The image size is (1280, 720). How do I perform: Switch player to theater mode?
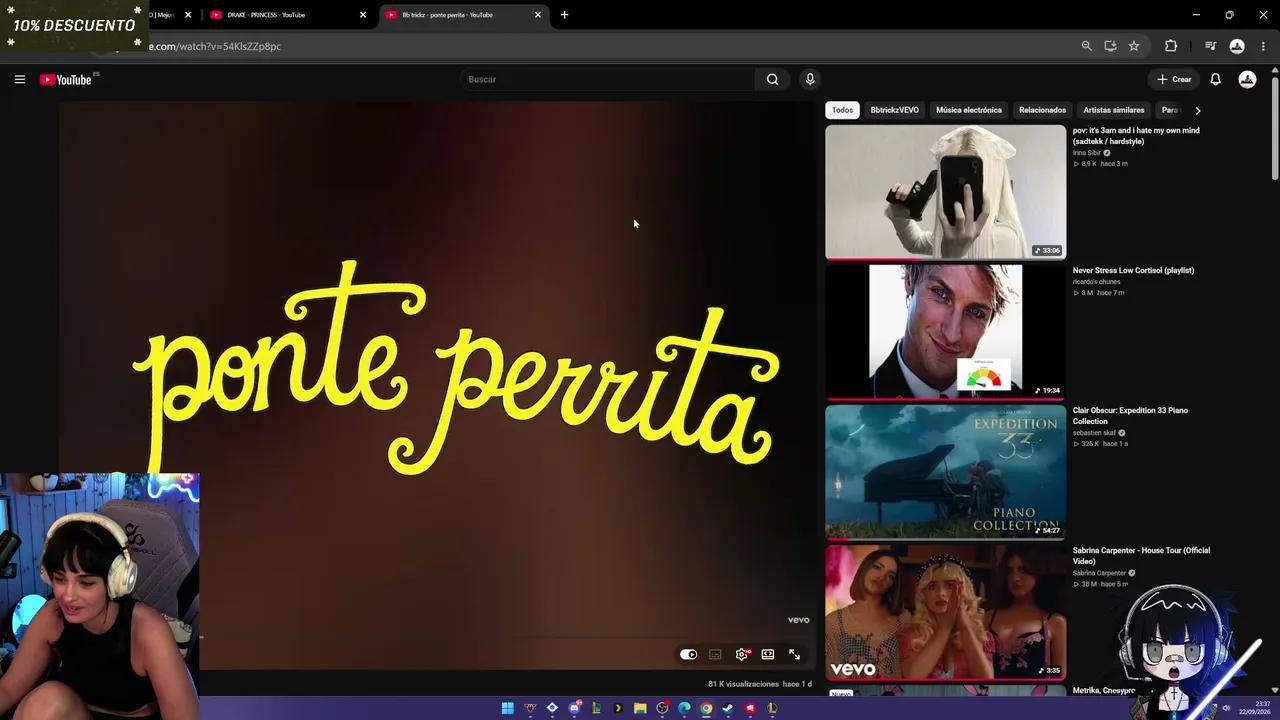pos(768,654)
